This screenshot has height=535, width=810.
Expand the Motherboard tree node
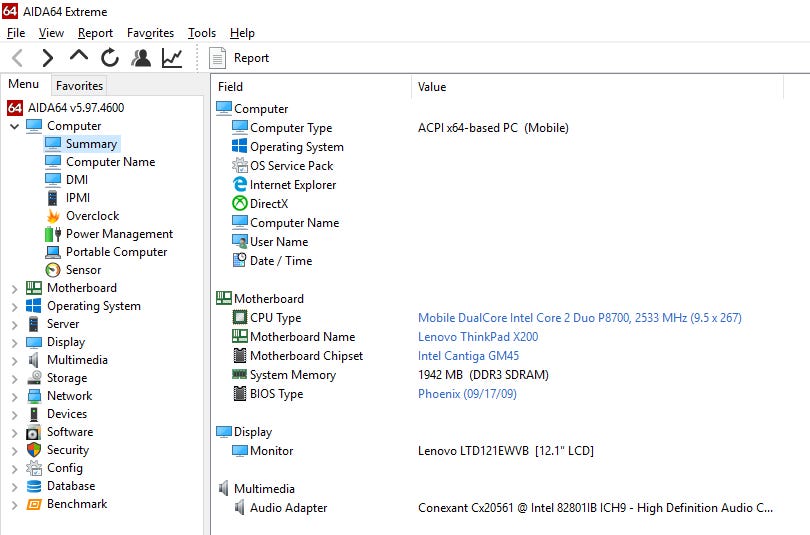point(14,288)
